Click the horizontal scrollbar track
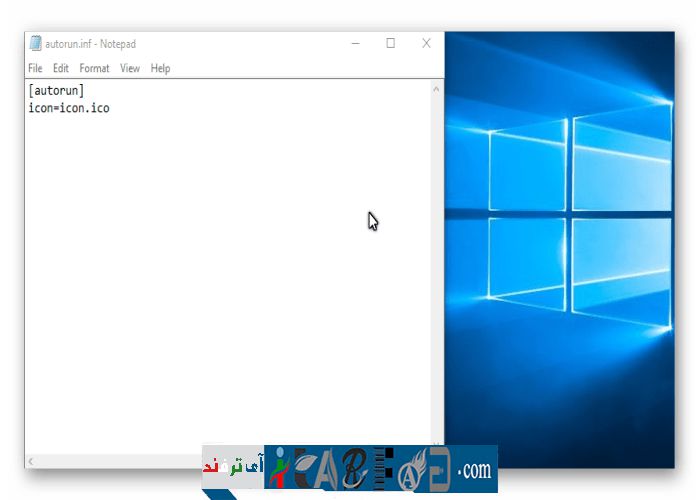 coord(120,461)
